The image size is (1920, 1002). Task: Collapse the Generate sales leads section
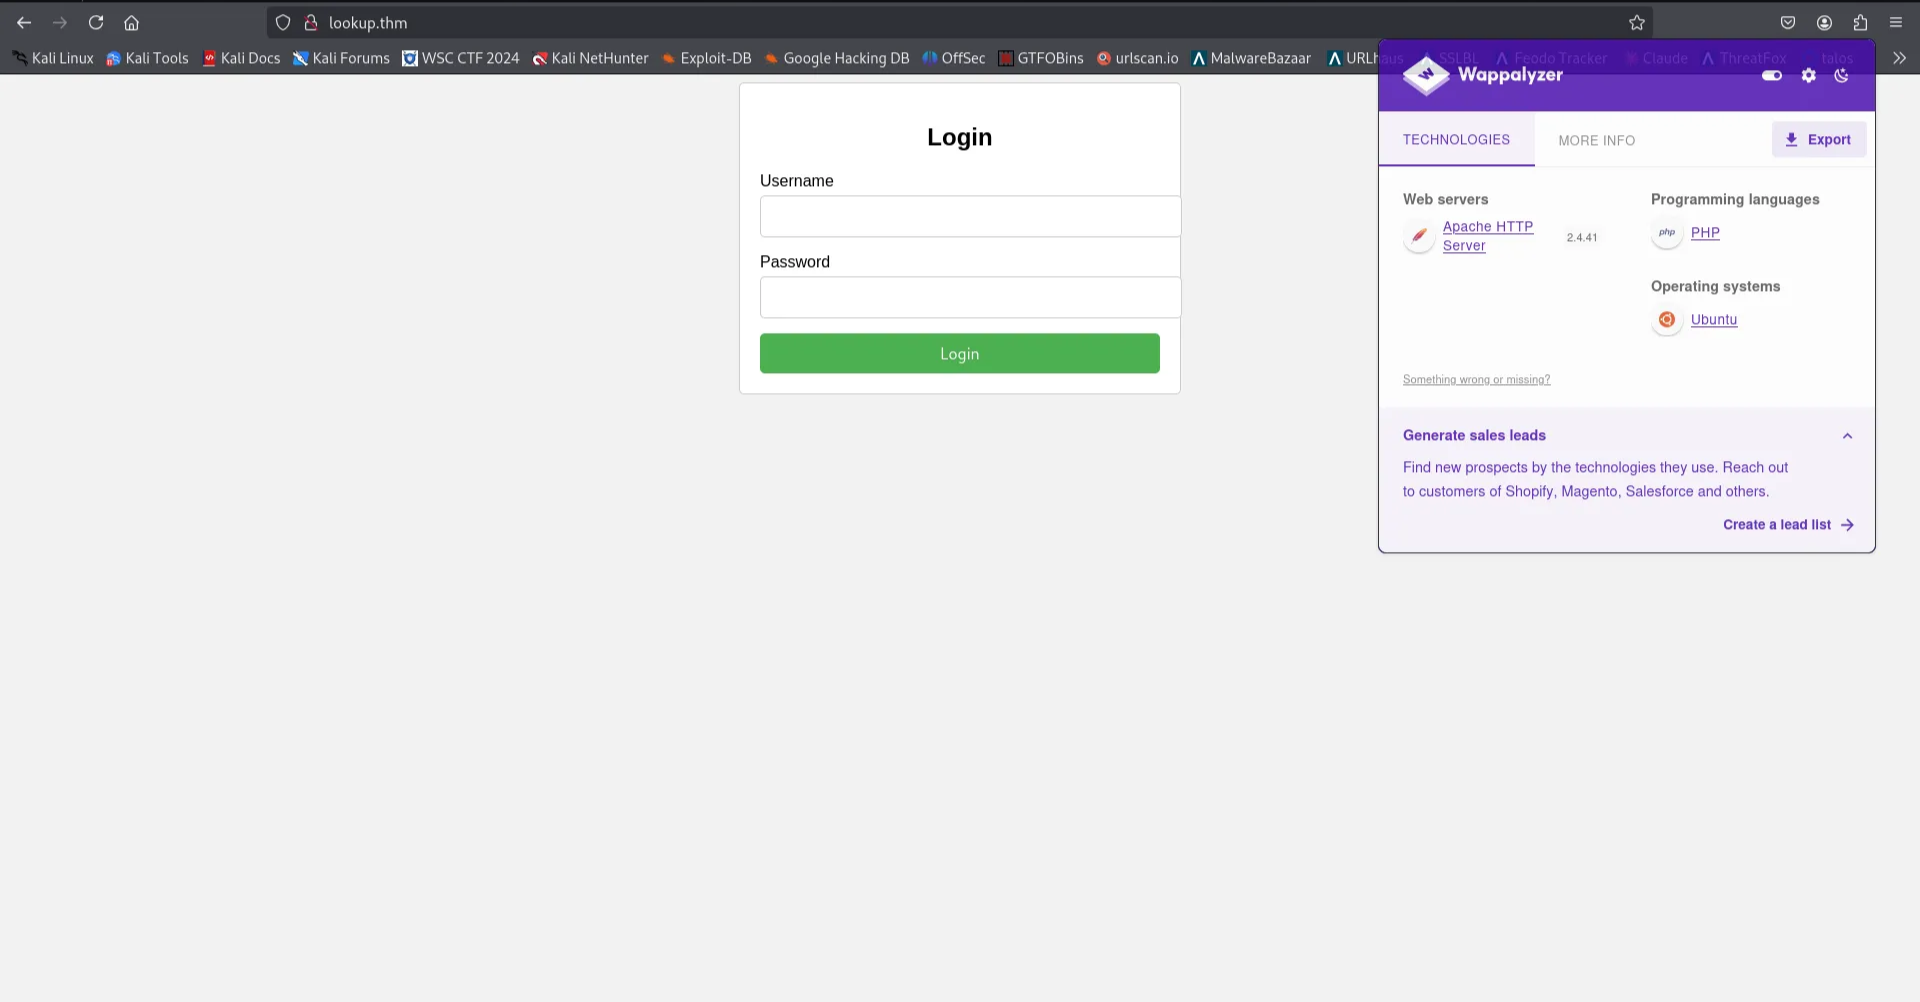click(x=1847, y=436)
